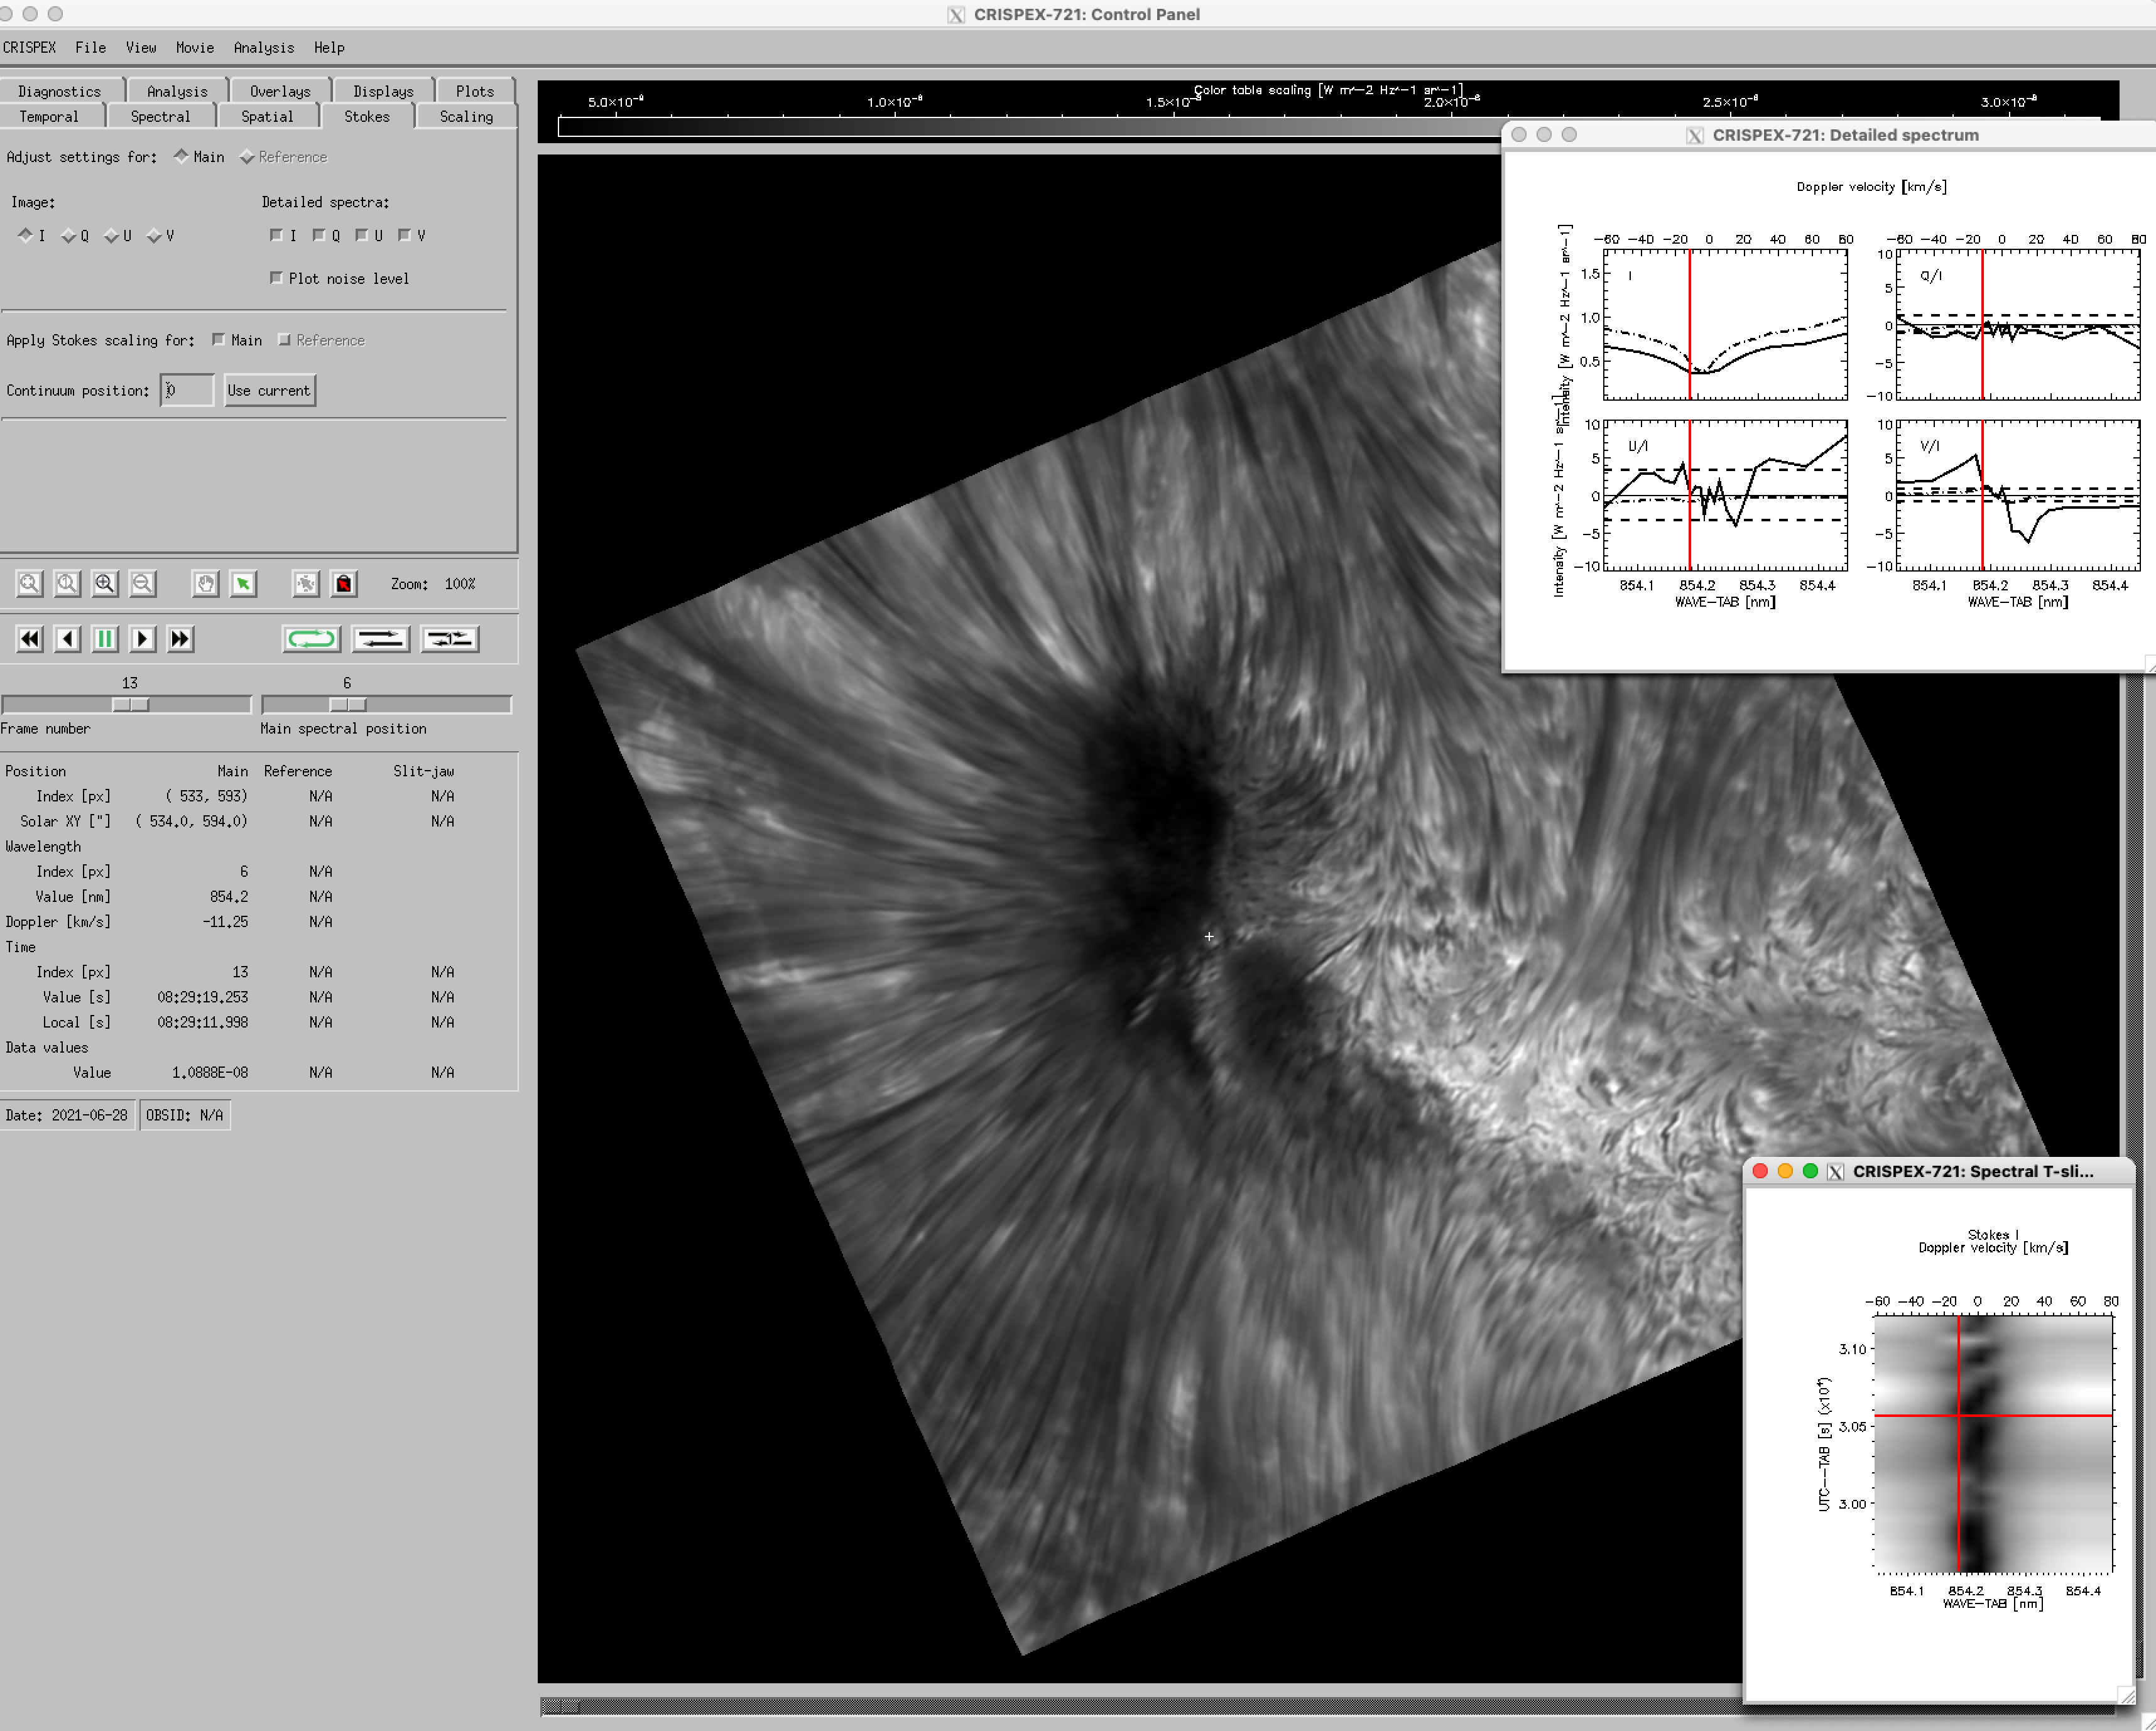Click the zoom in magnifier icon

tap(105, 583)
